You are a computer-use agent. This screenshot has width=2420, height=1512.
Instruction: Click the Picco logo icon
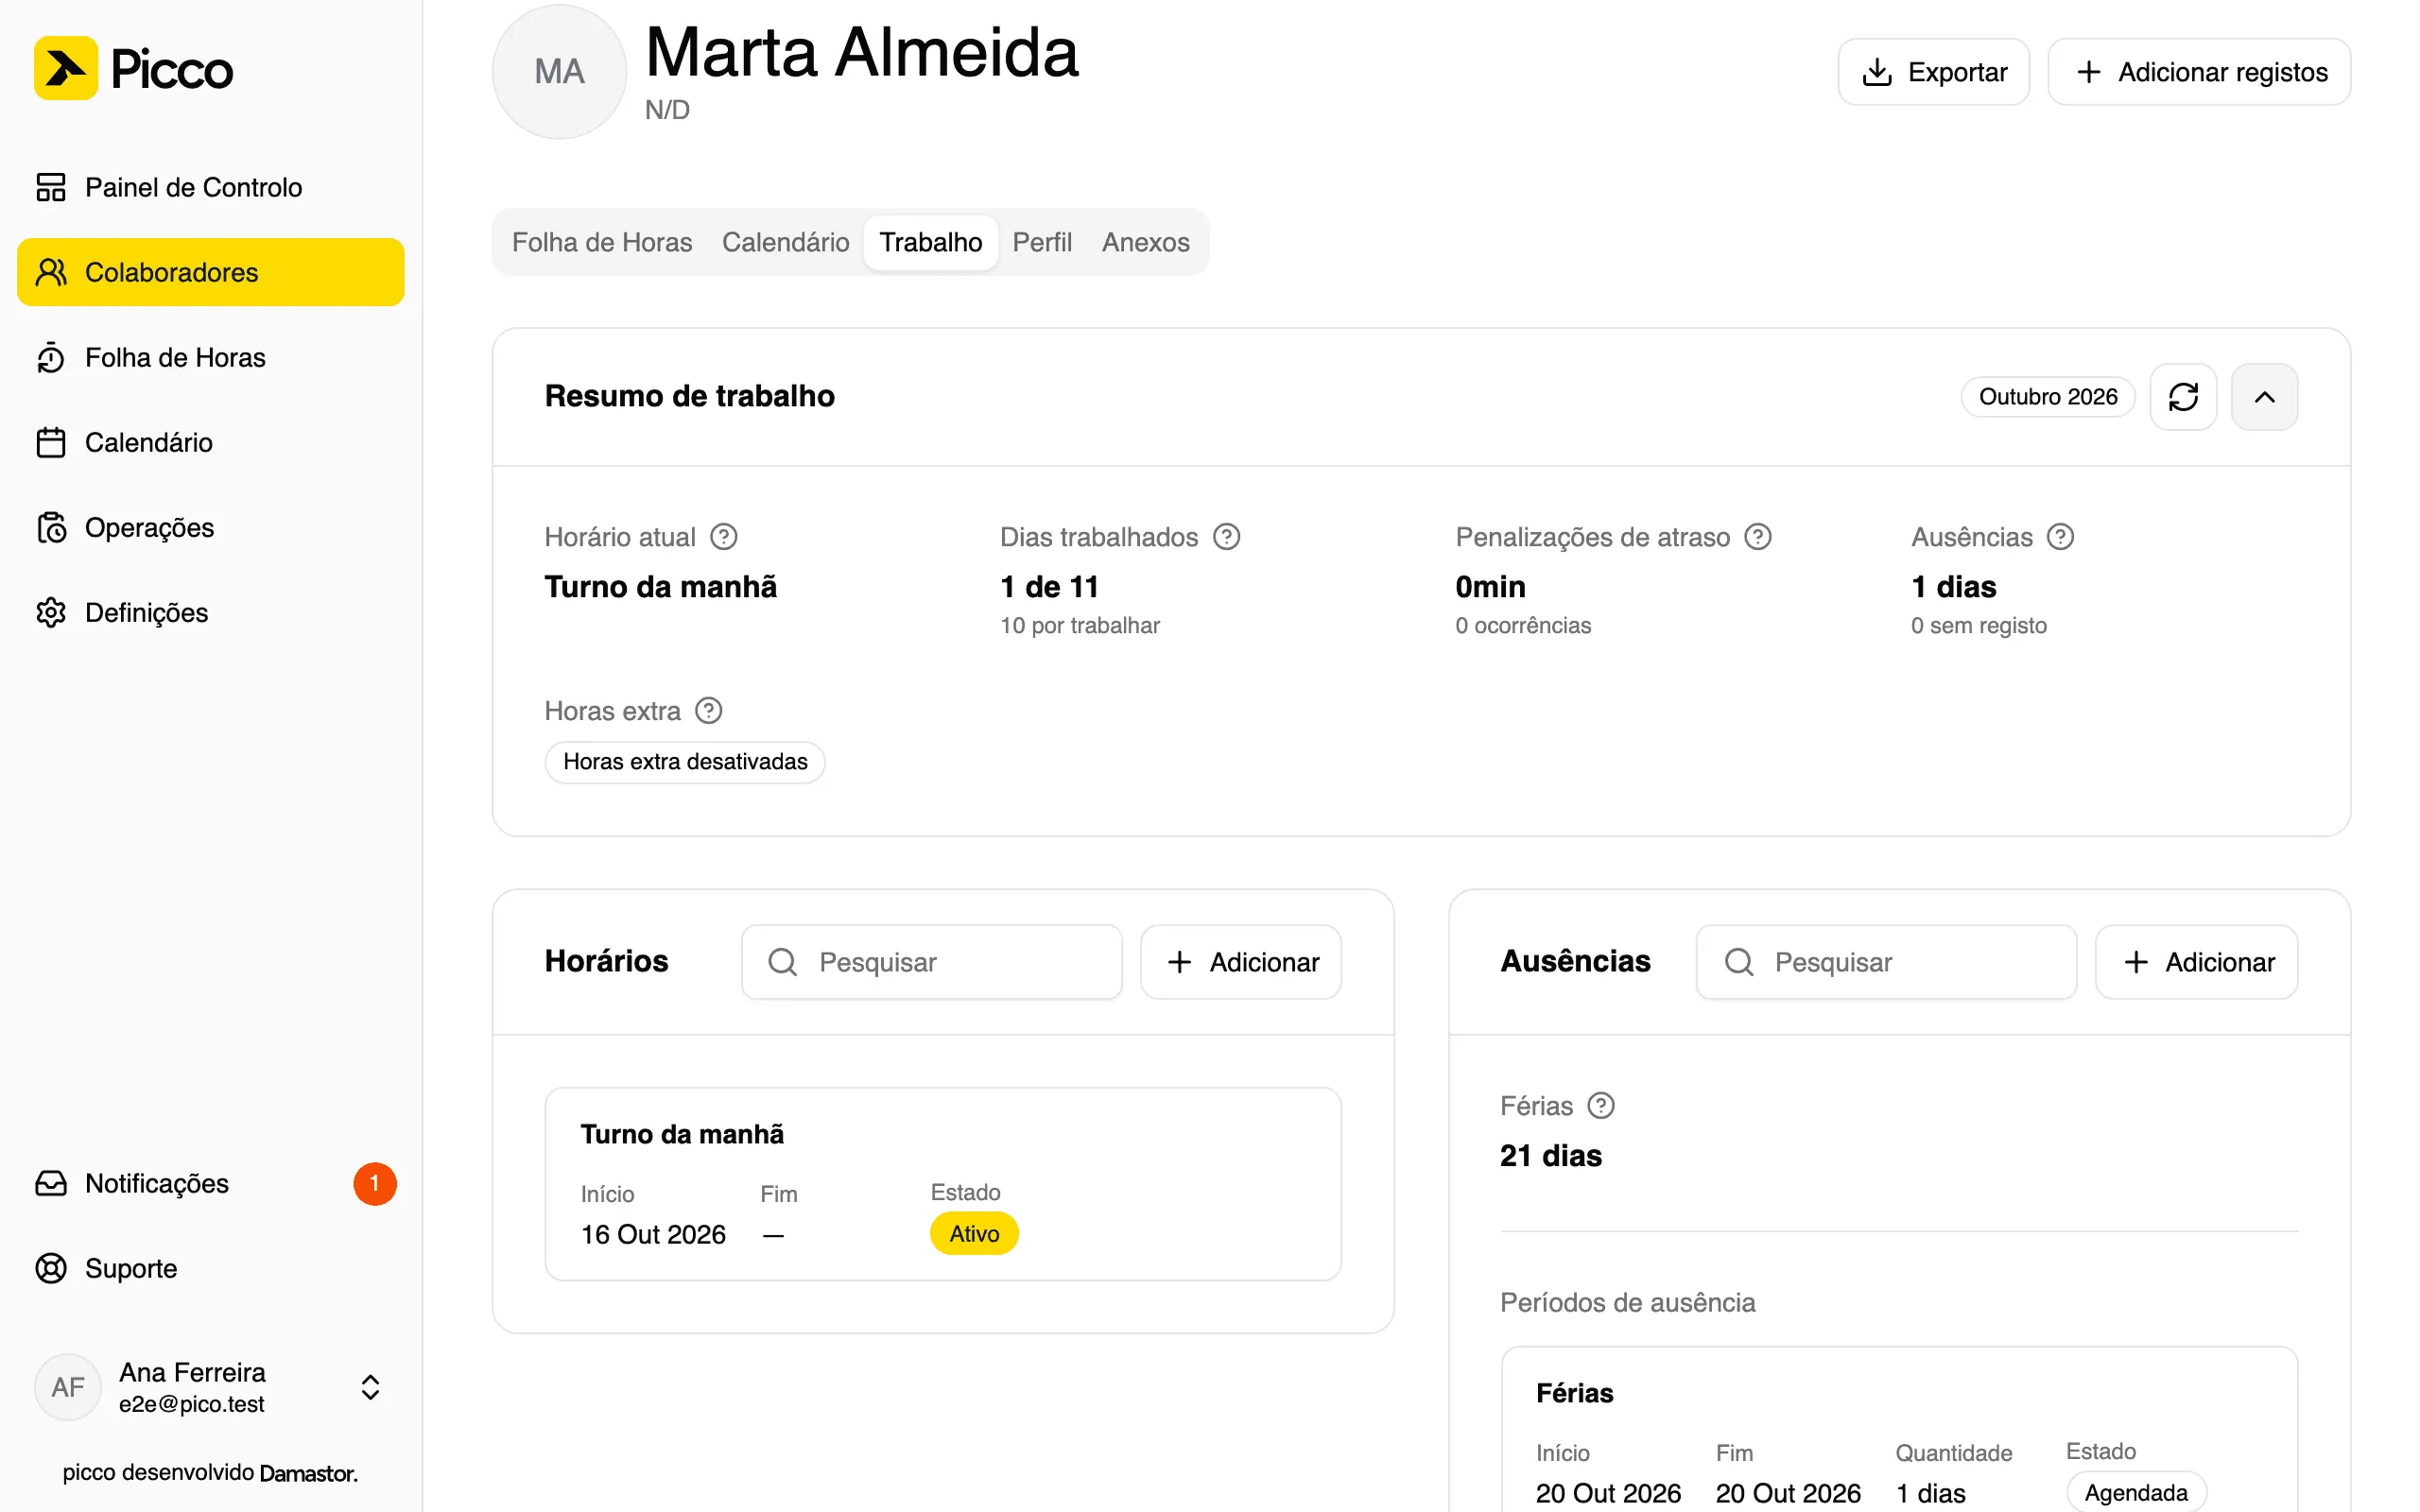pyautogui.click(x=66, y=68)
